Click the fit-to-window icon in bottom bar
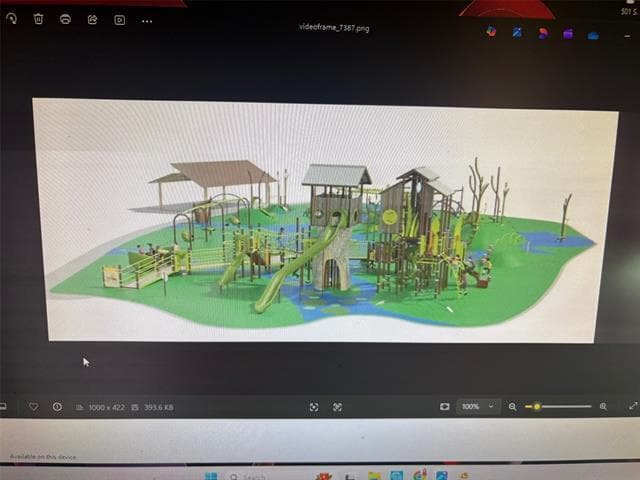 (x=314, y=407)
